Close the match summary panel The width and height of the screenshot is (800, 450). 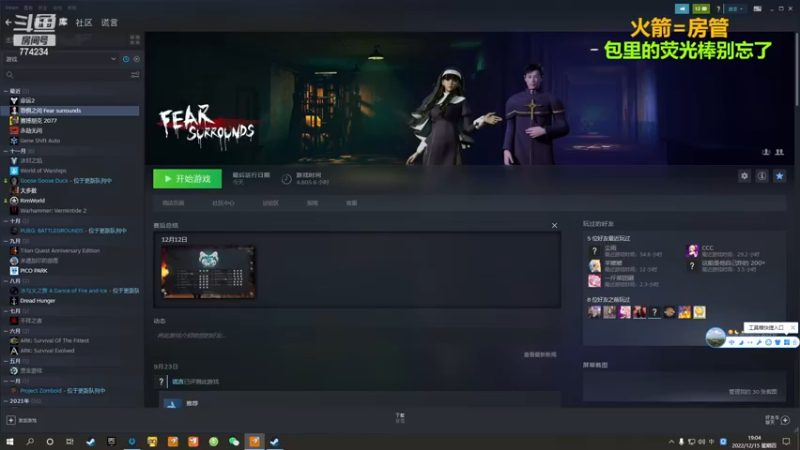(554, 226)
